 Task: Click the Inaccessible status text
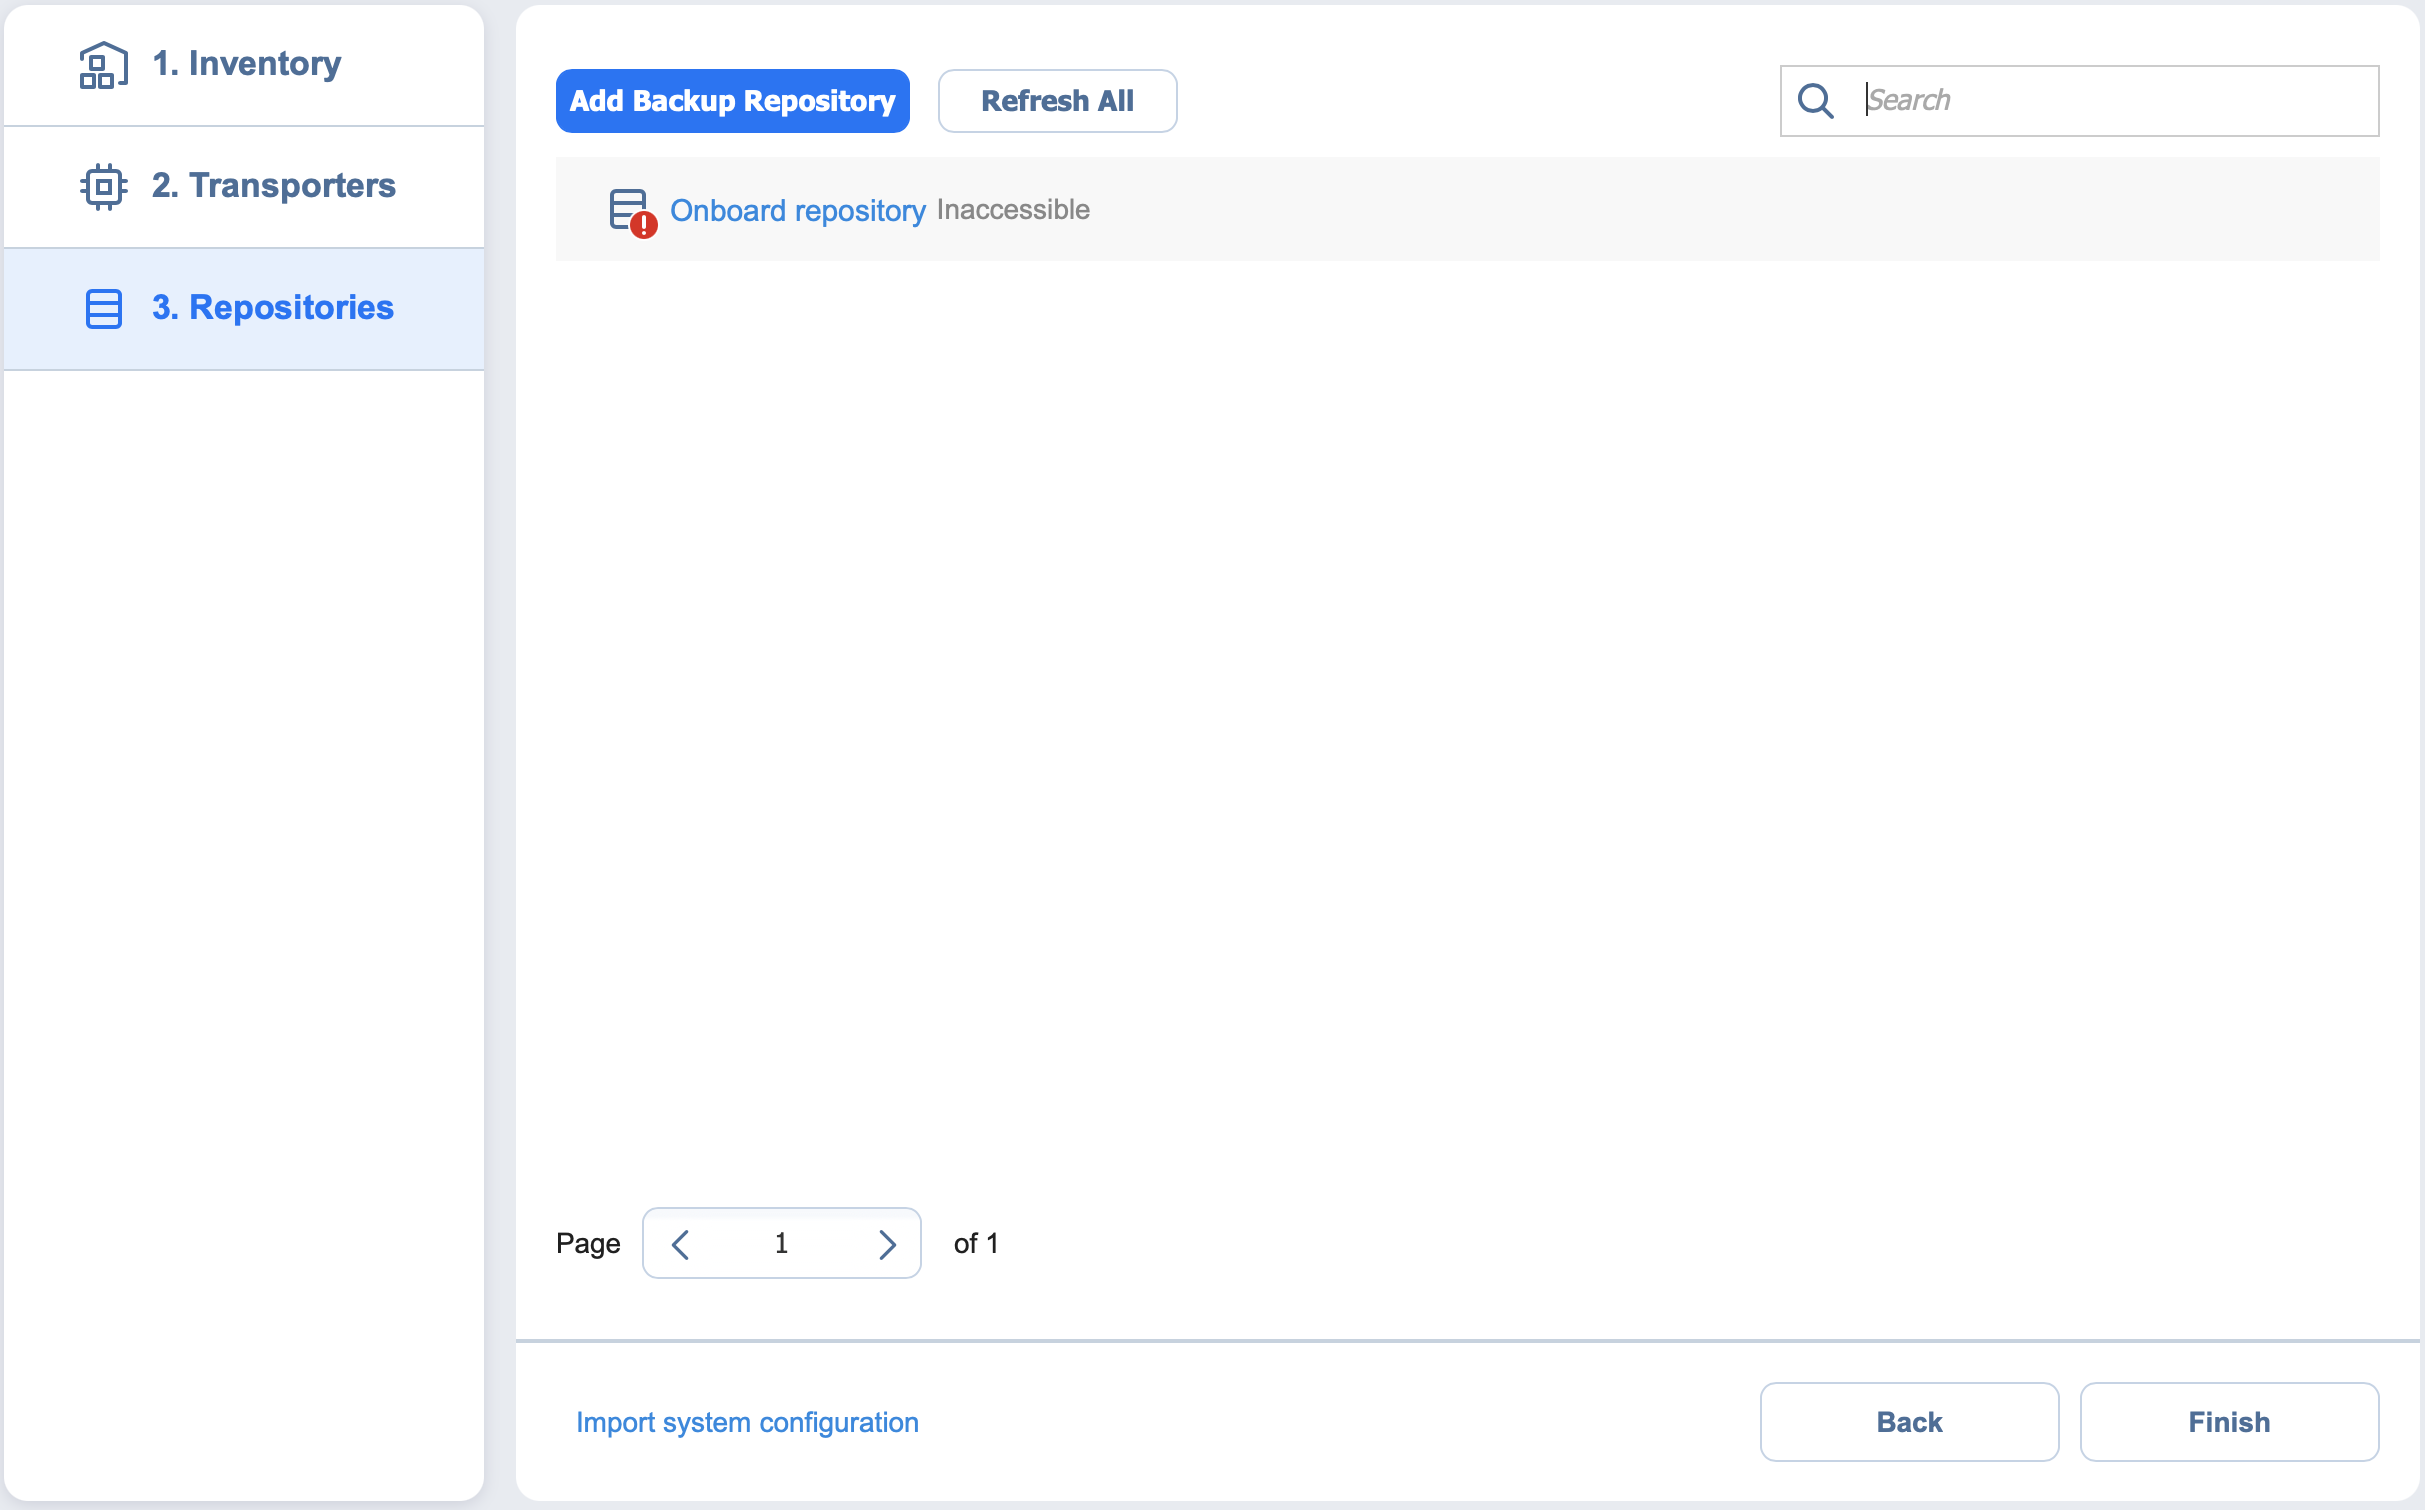(x=1013, y=210)
